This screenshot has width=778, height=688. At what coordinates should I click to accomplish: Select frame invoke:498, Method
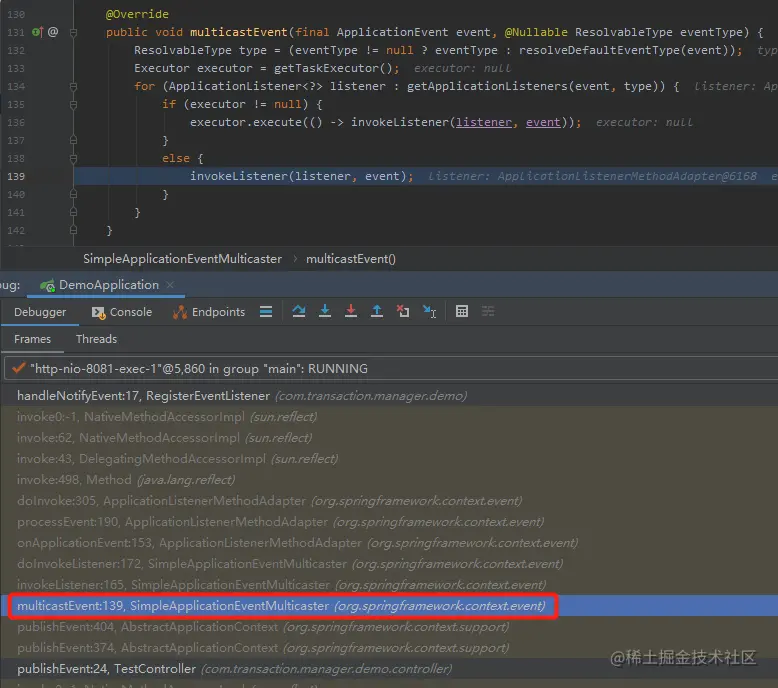click(x=389, y=480)
